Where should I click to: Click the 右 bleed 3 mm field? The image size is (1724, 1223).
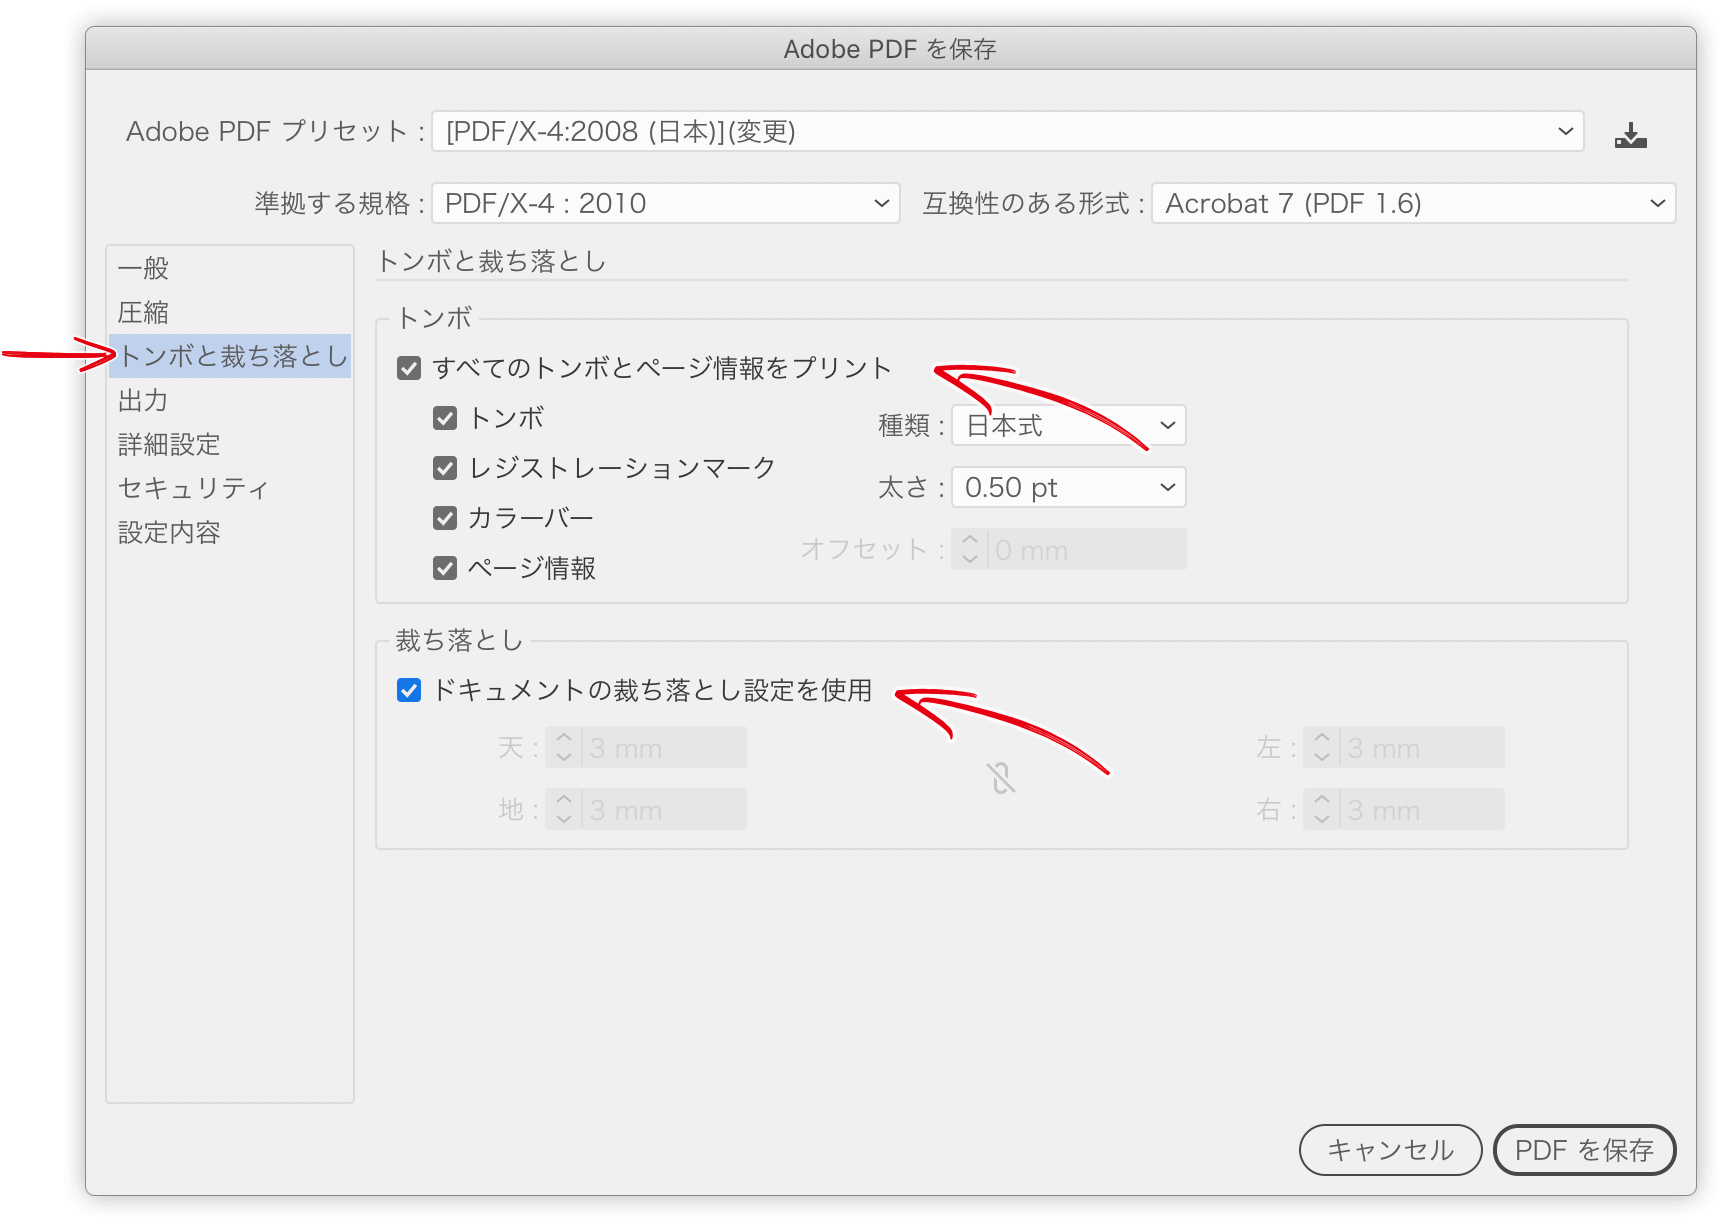(1422, 809)
